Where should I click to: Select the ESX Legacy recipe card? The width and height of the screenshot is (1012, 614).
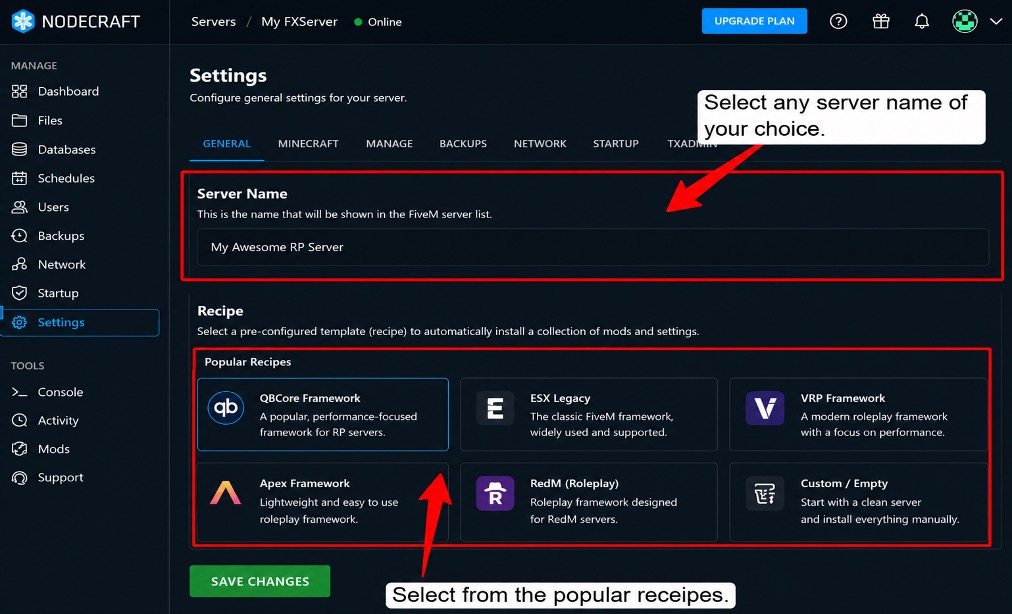[589, 414]
